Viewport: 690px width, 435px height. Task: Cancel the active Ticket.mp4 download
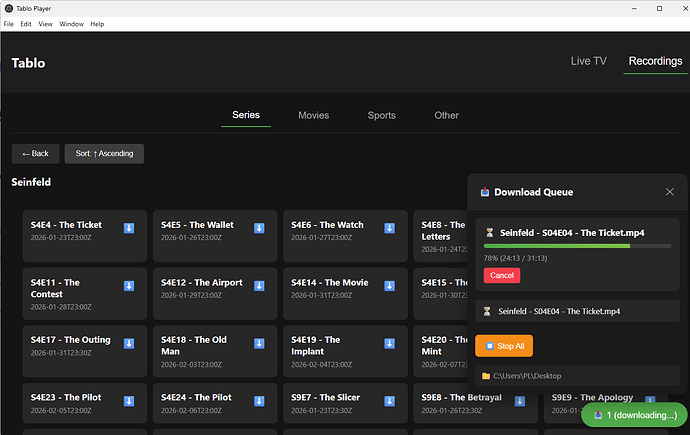coord(502,275)
